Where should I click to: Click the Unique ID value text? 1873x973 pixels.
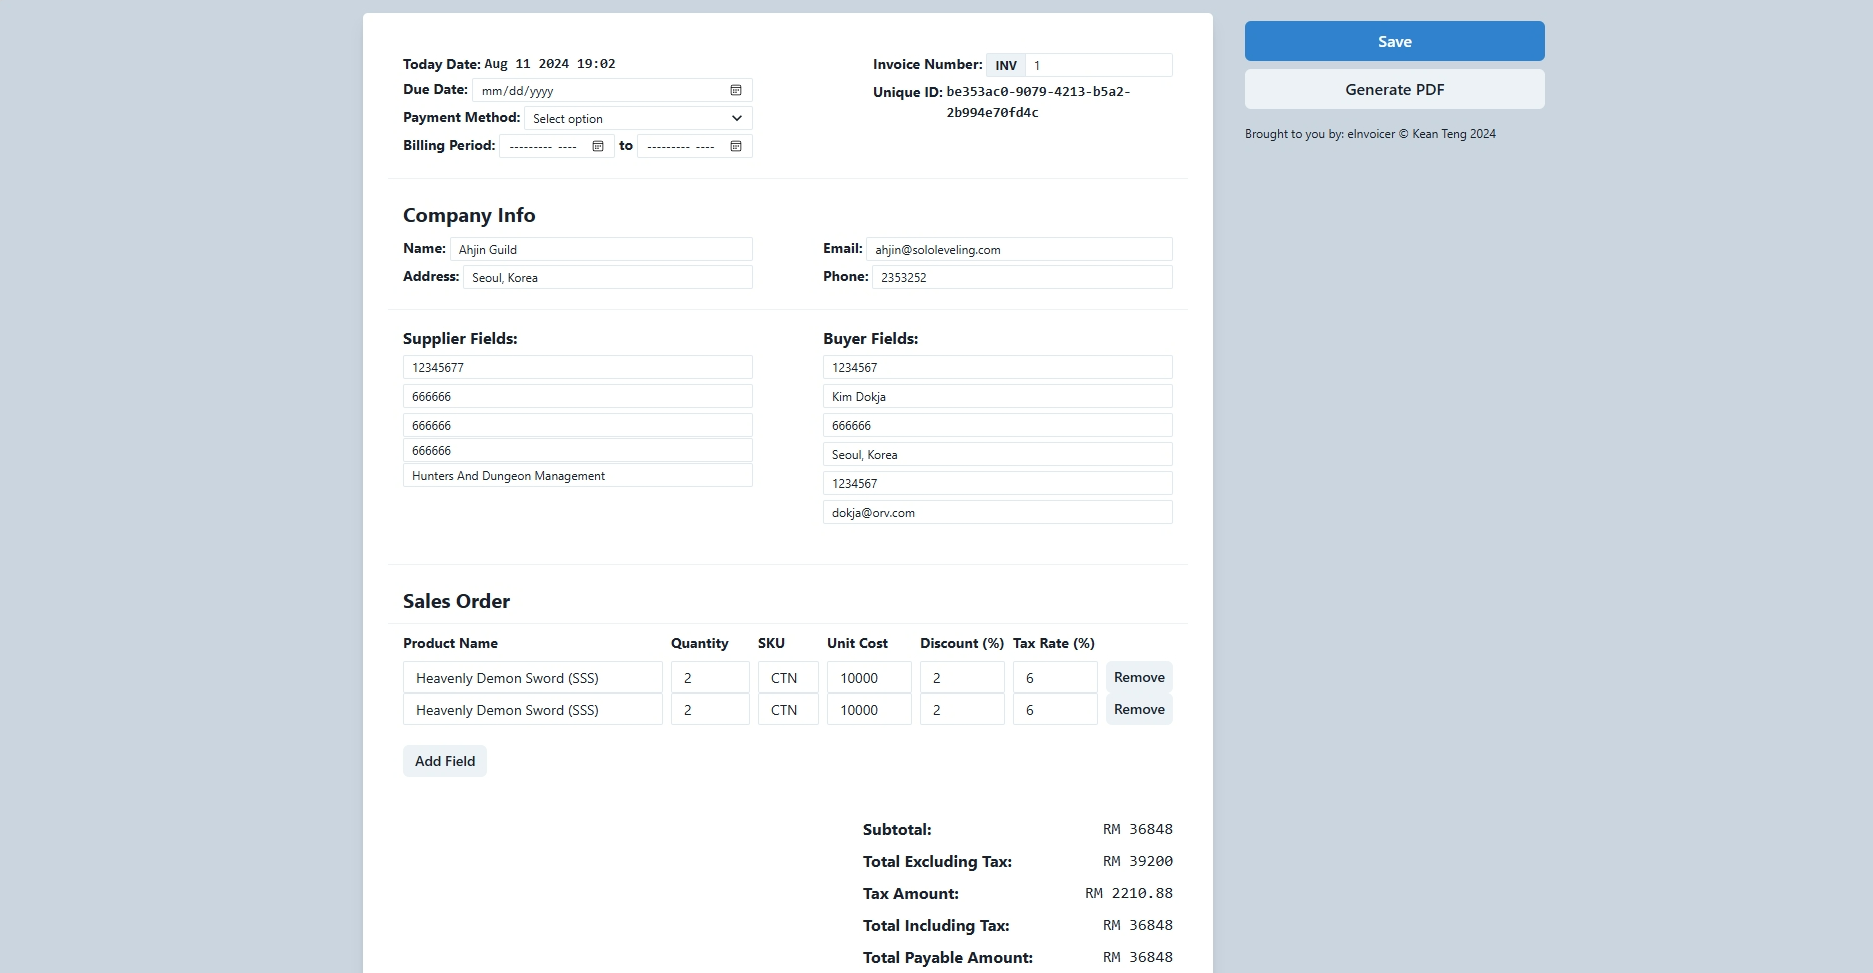pyautogui.click(x=1038, y=102)
